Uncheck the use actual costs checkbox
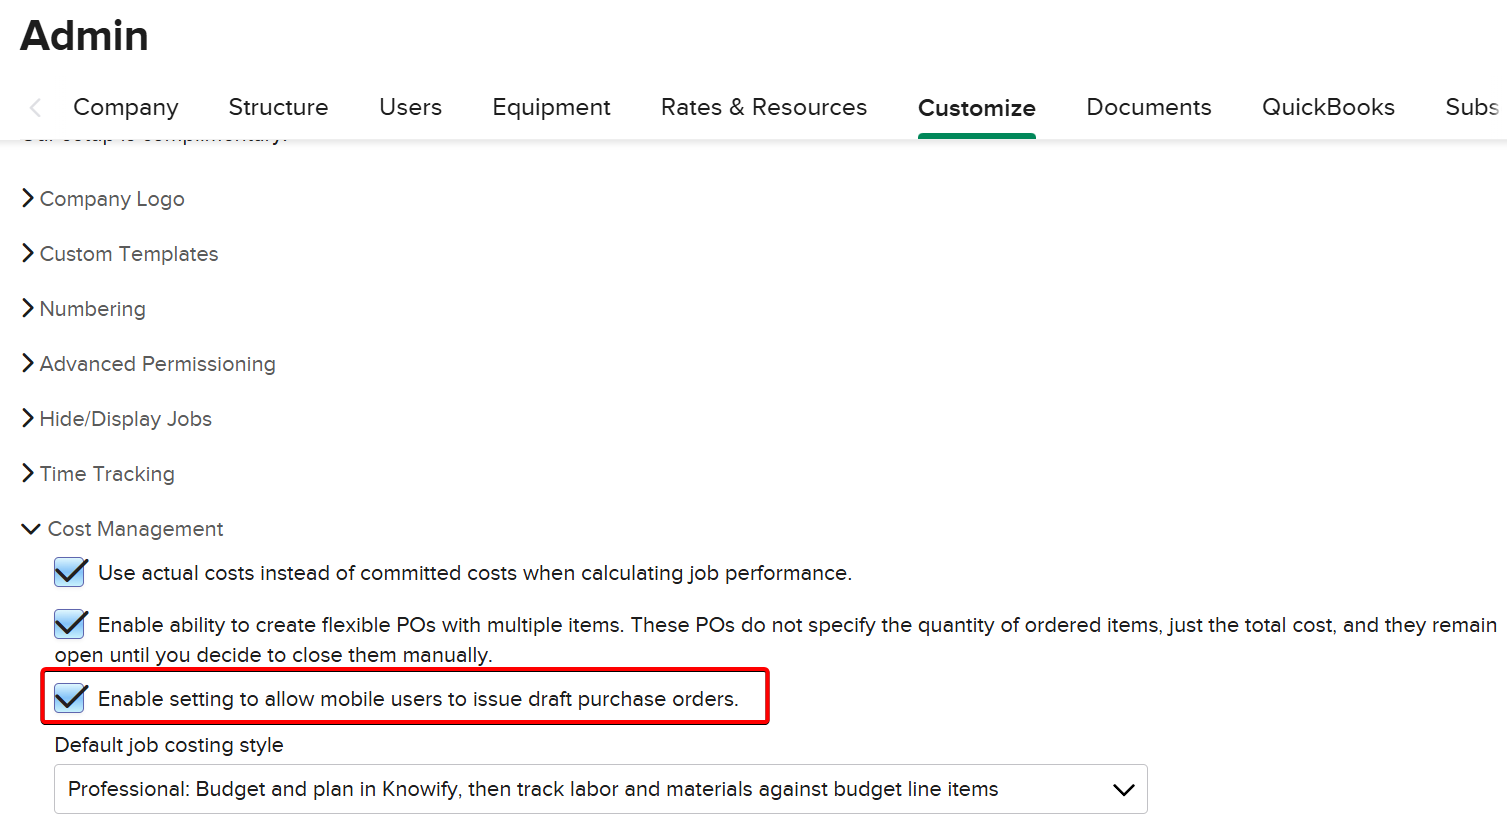 (x=70, y=573)
